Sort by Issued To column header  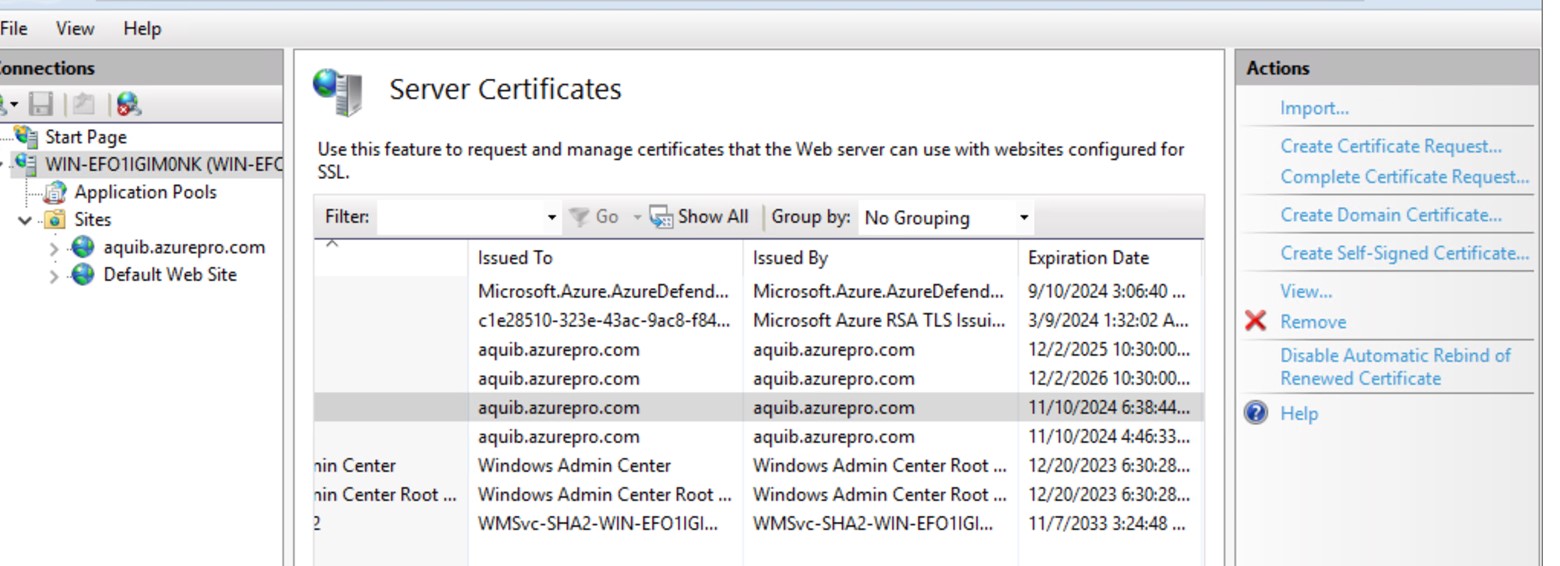[x=605, y=258]
